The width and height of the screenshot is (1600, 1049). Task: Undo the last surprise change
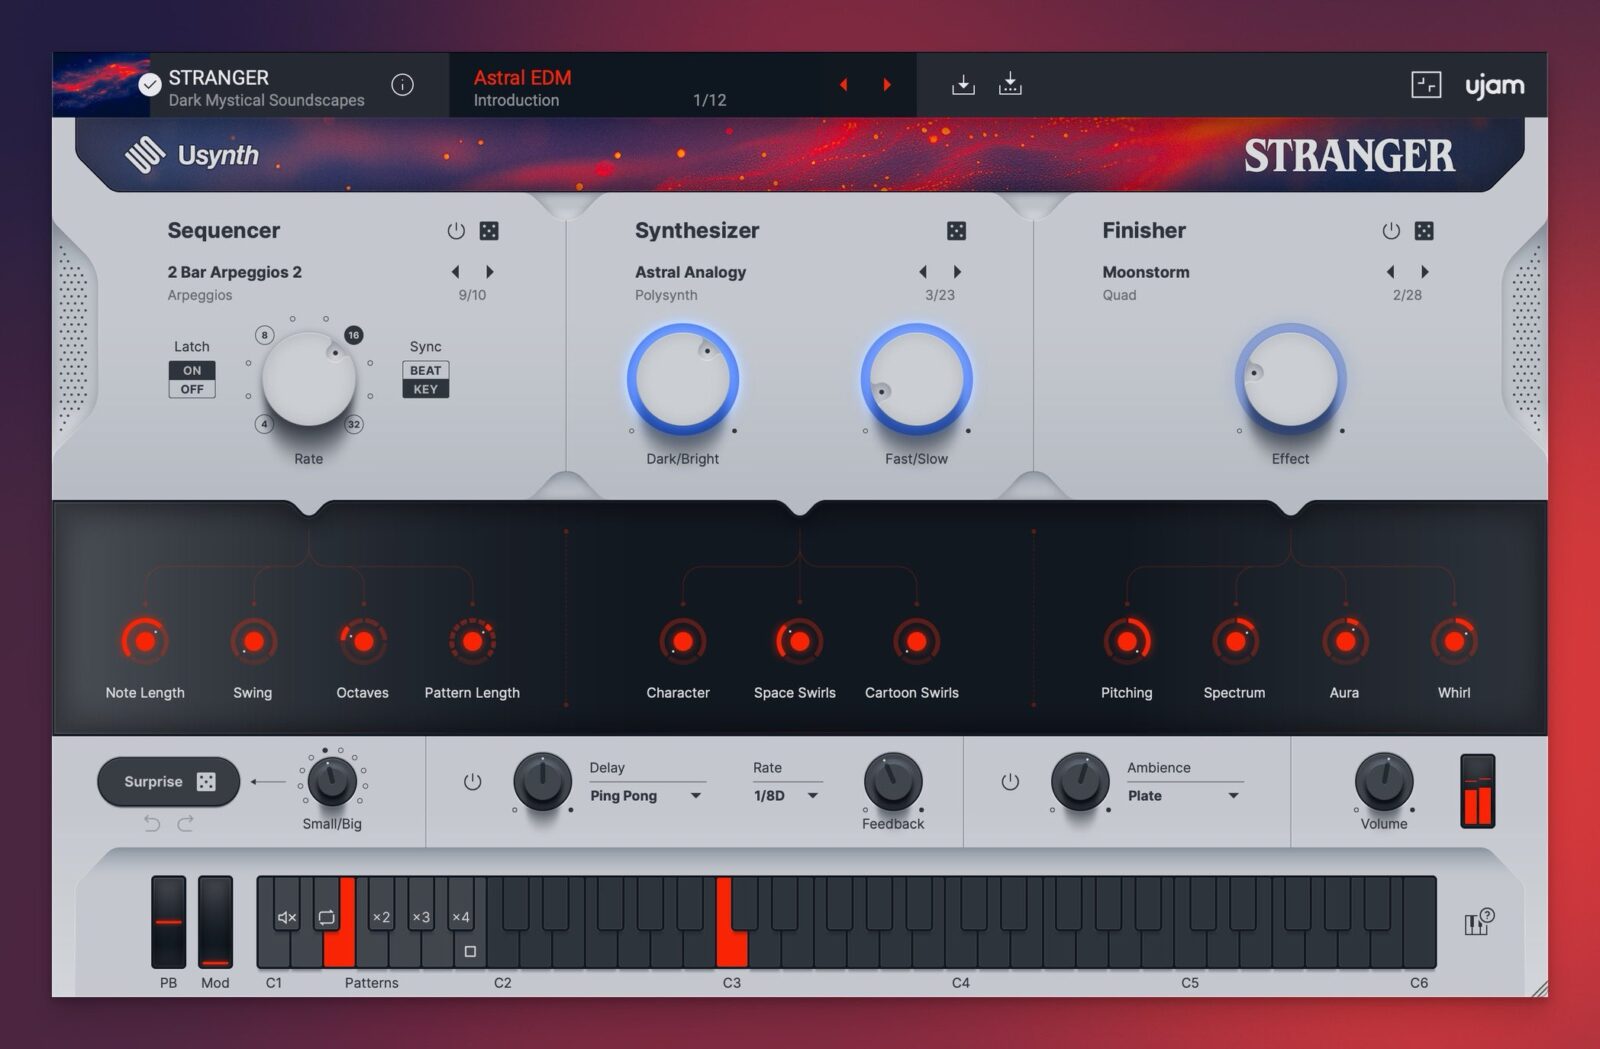pyautogui.click(x=152, y=824)
